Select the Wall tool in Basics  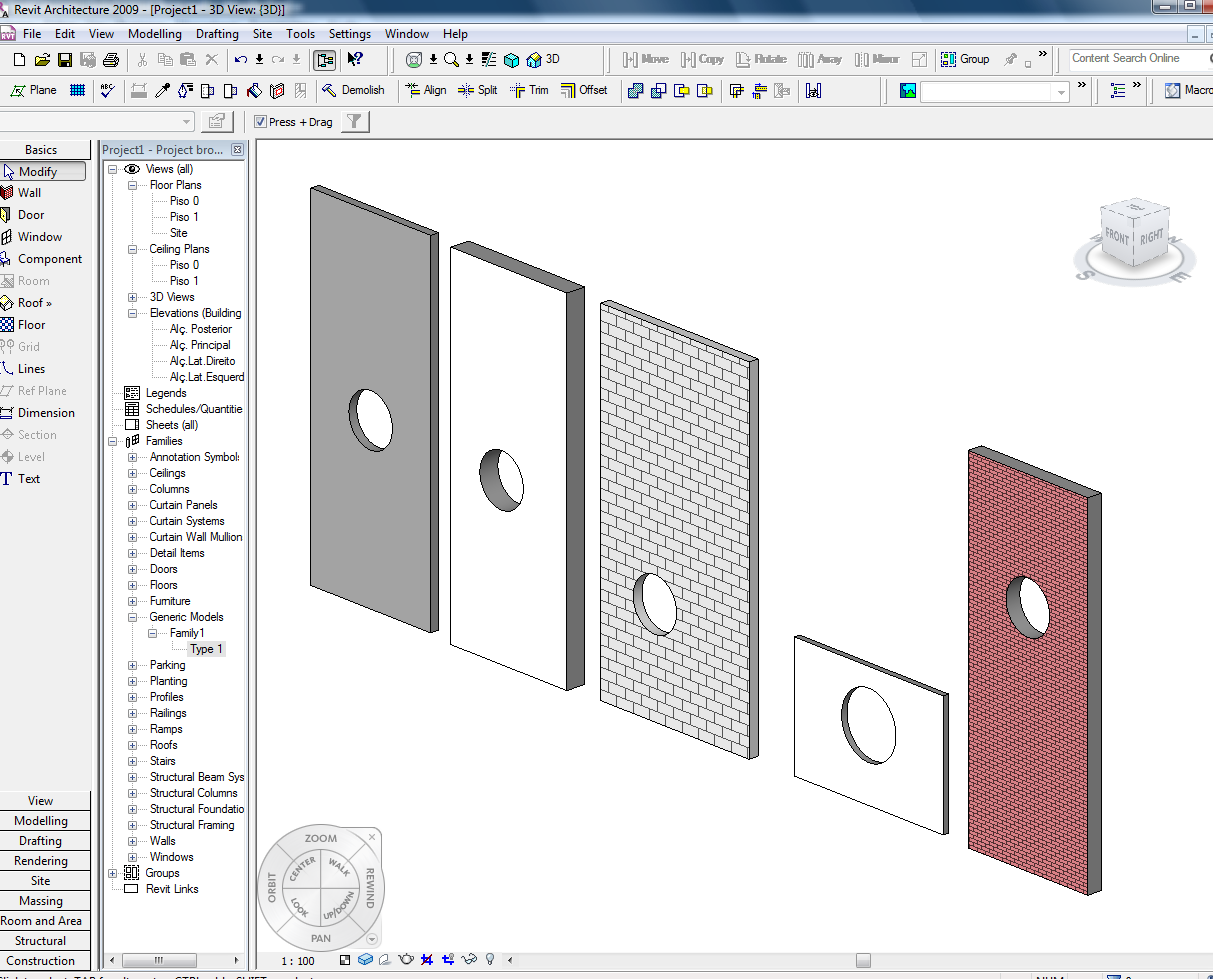30,193
